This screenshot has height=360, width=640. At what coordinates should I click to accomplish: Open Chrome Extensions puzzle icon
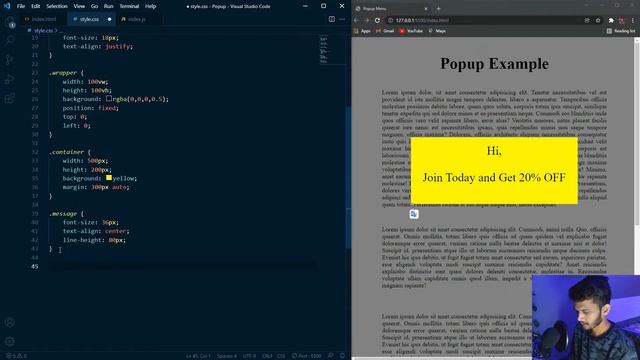611,20
